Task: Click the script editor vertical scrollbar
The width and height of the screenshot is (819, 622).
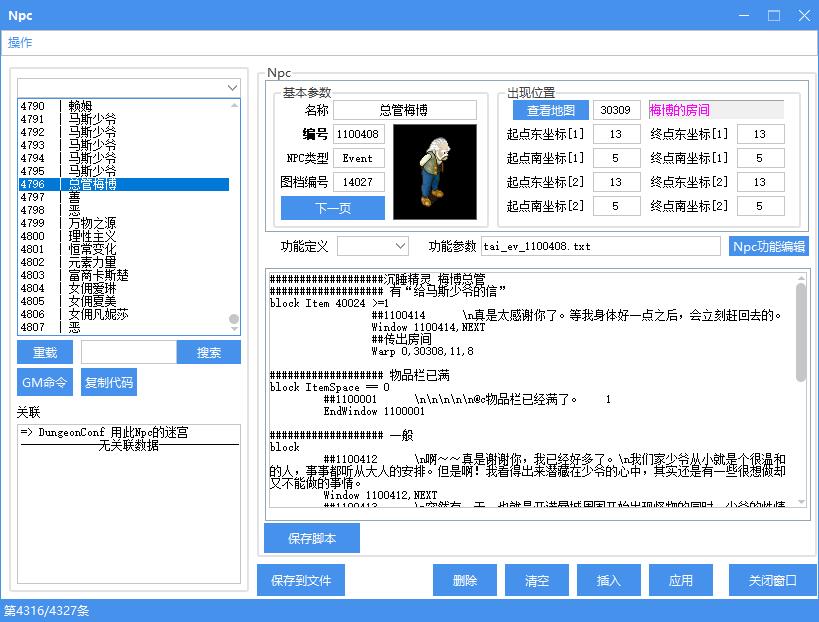Action: 801,330
